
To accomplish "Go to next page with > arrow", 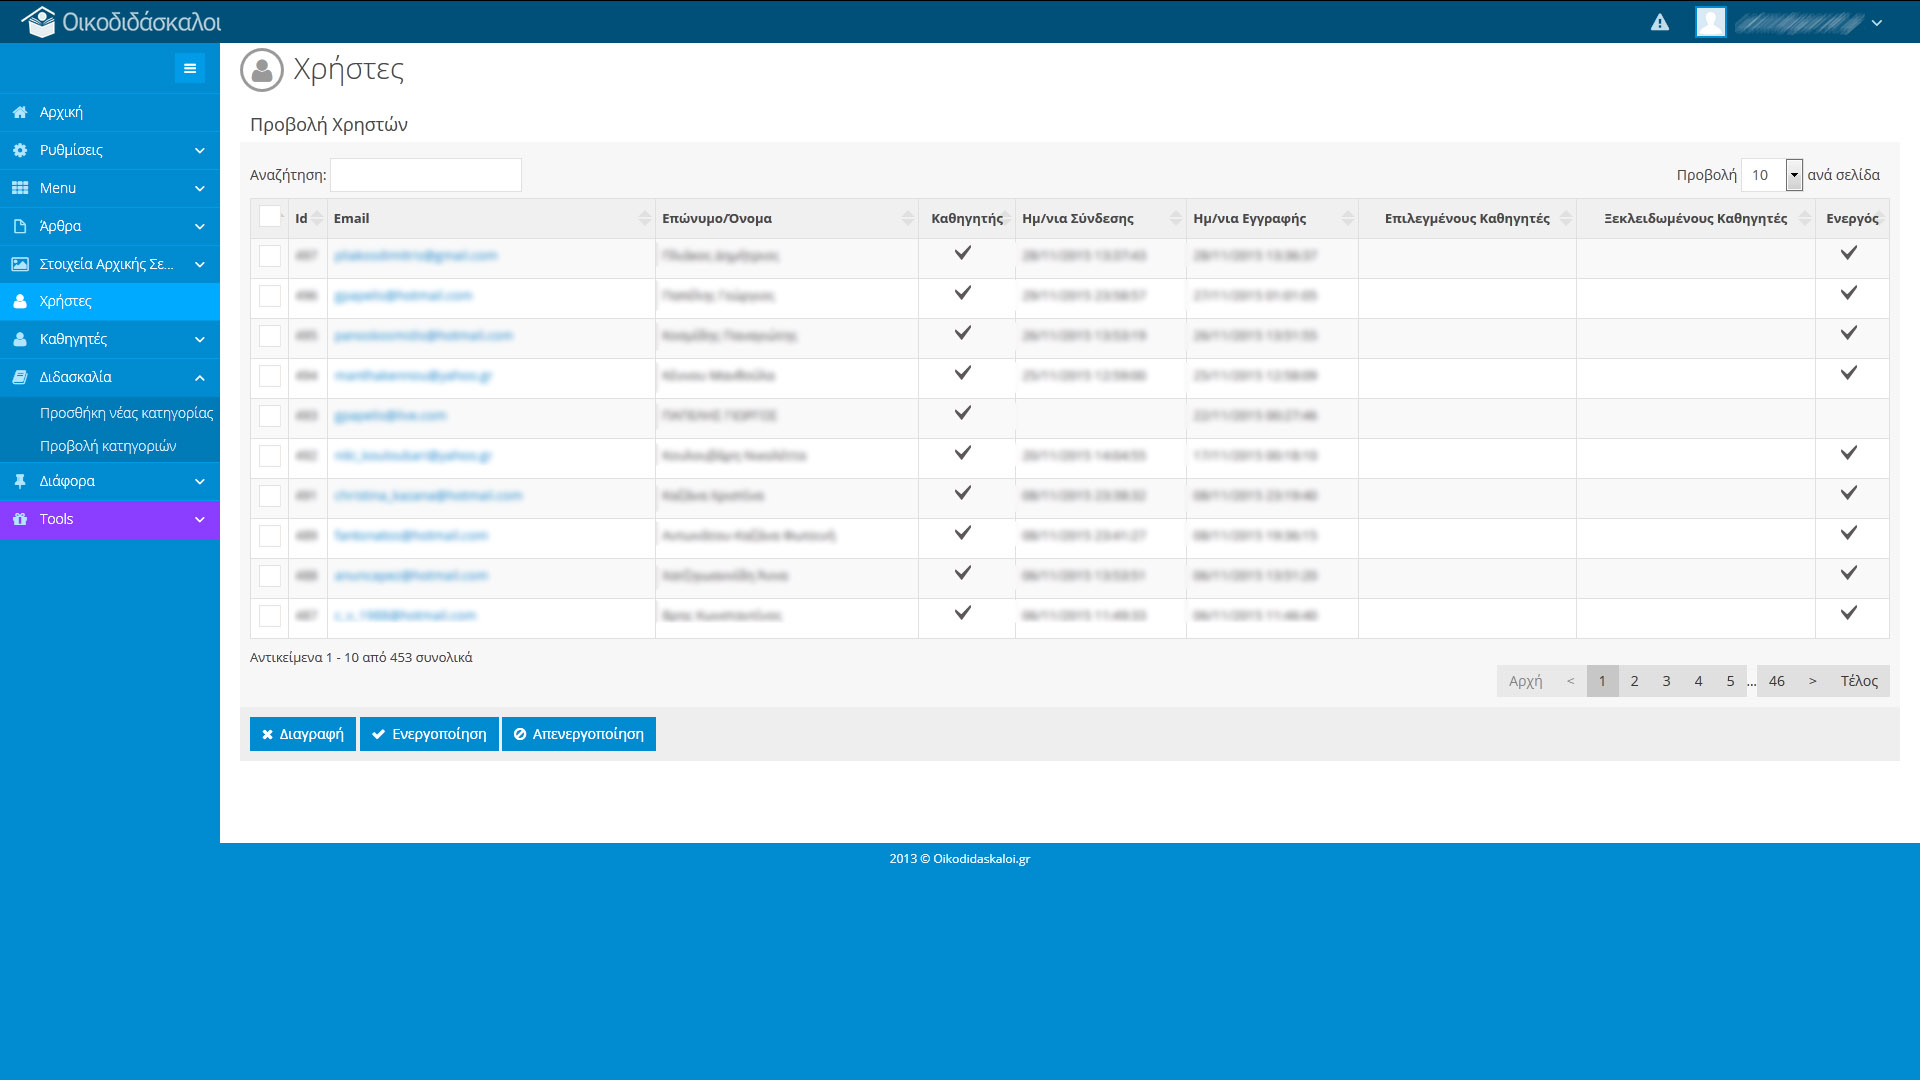I will point(1813,681).
